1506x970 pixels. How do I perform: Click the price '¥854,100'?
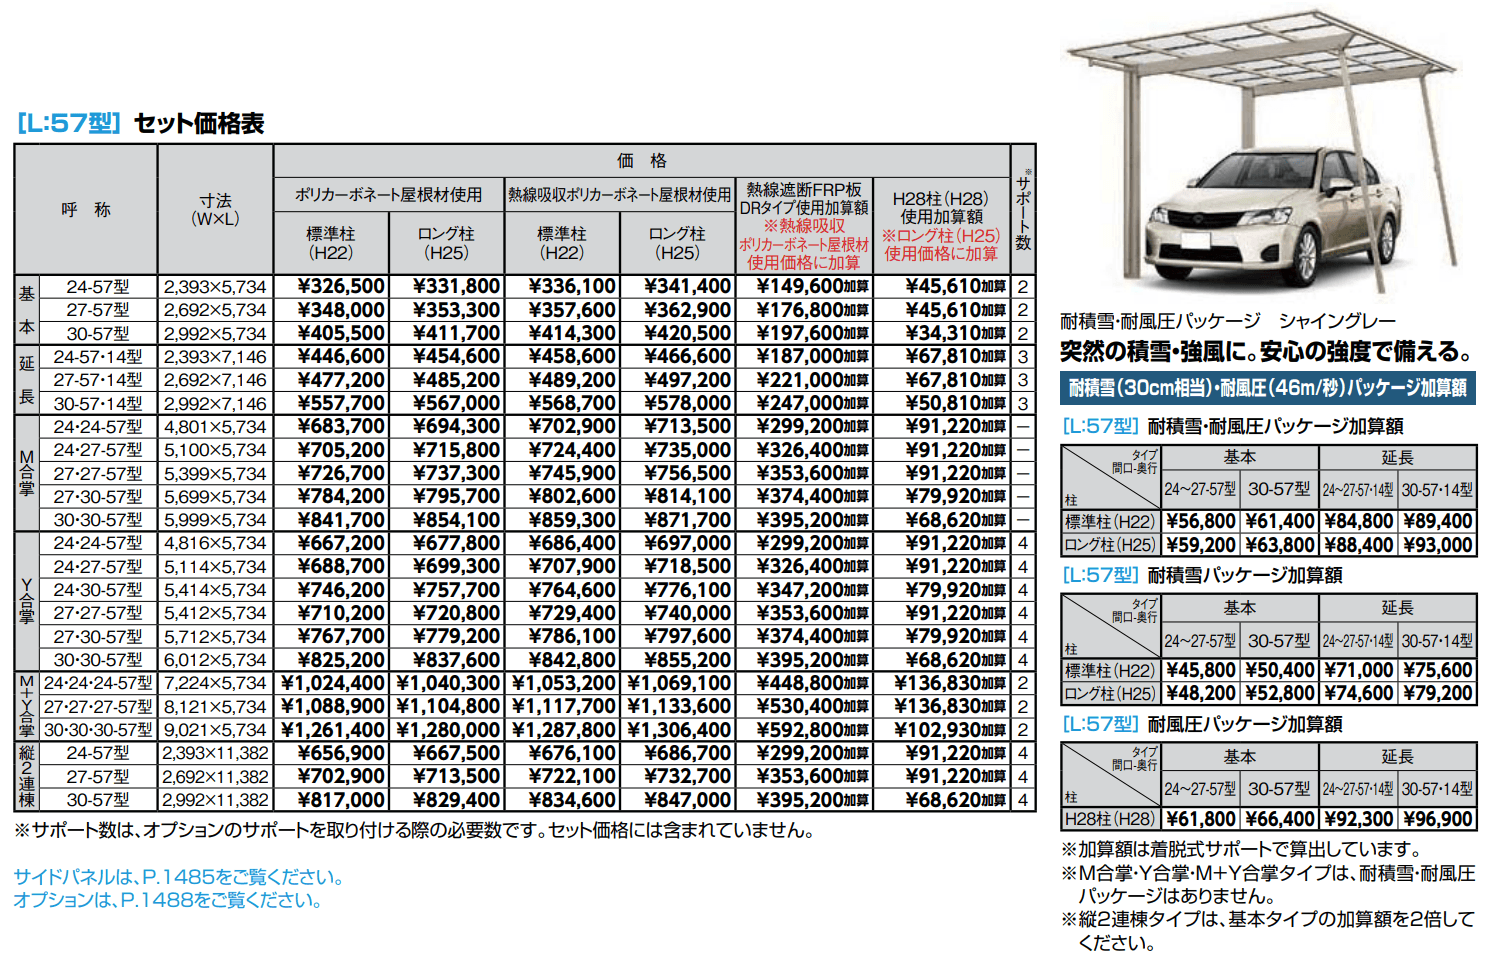(457, 520)
